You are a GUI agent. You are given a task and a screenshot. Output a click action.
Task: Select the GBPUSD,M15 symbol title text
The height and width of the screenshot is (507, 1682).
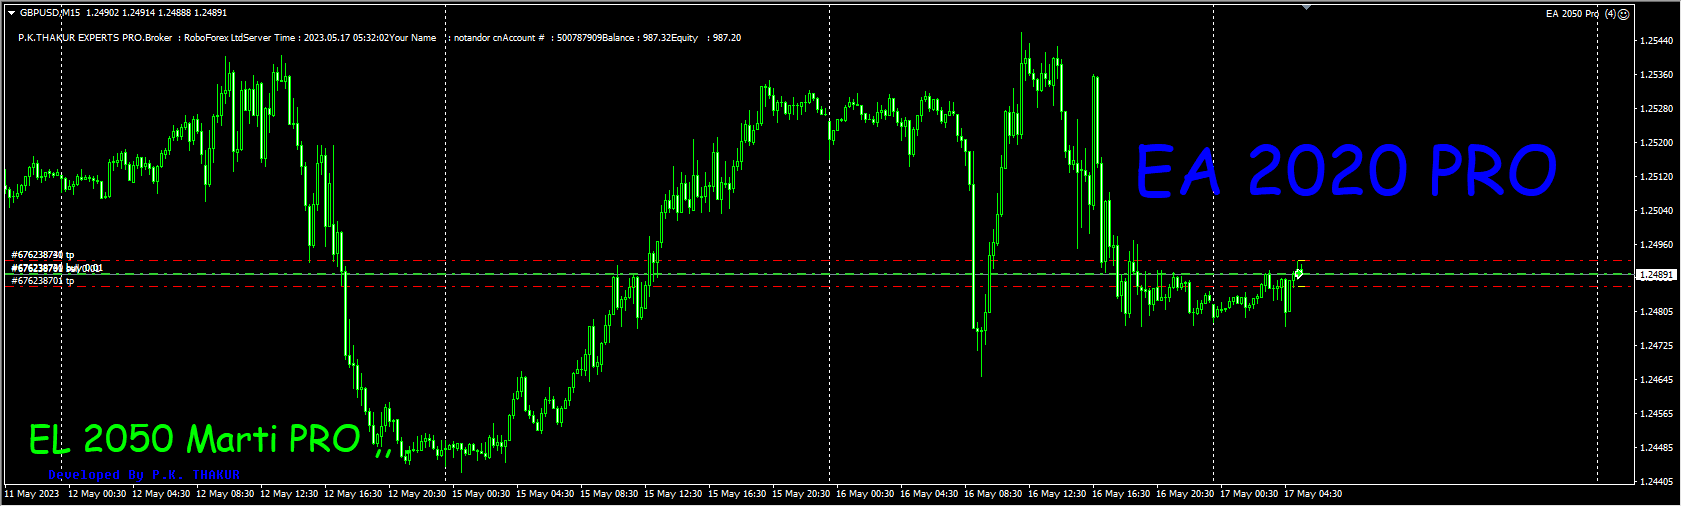coord(50,13)
